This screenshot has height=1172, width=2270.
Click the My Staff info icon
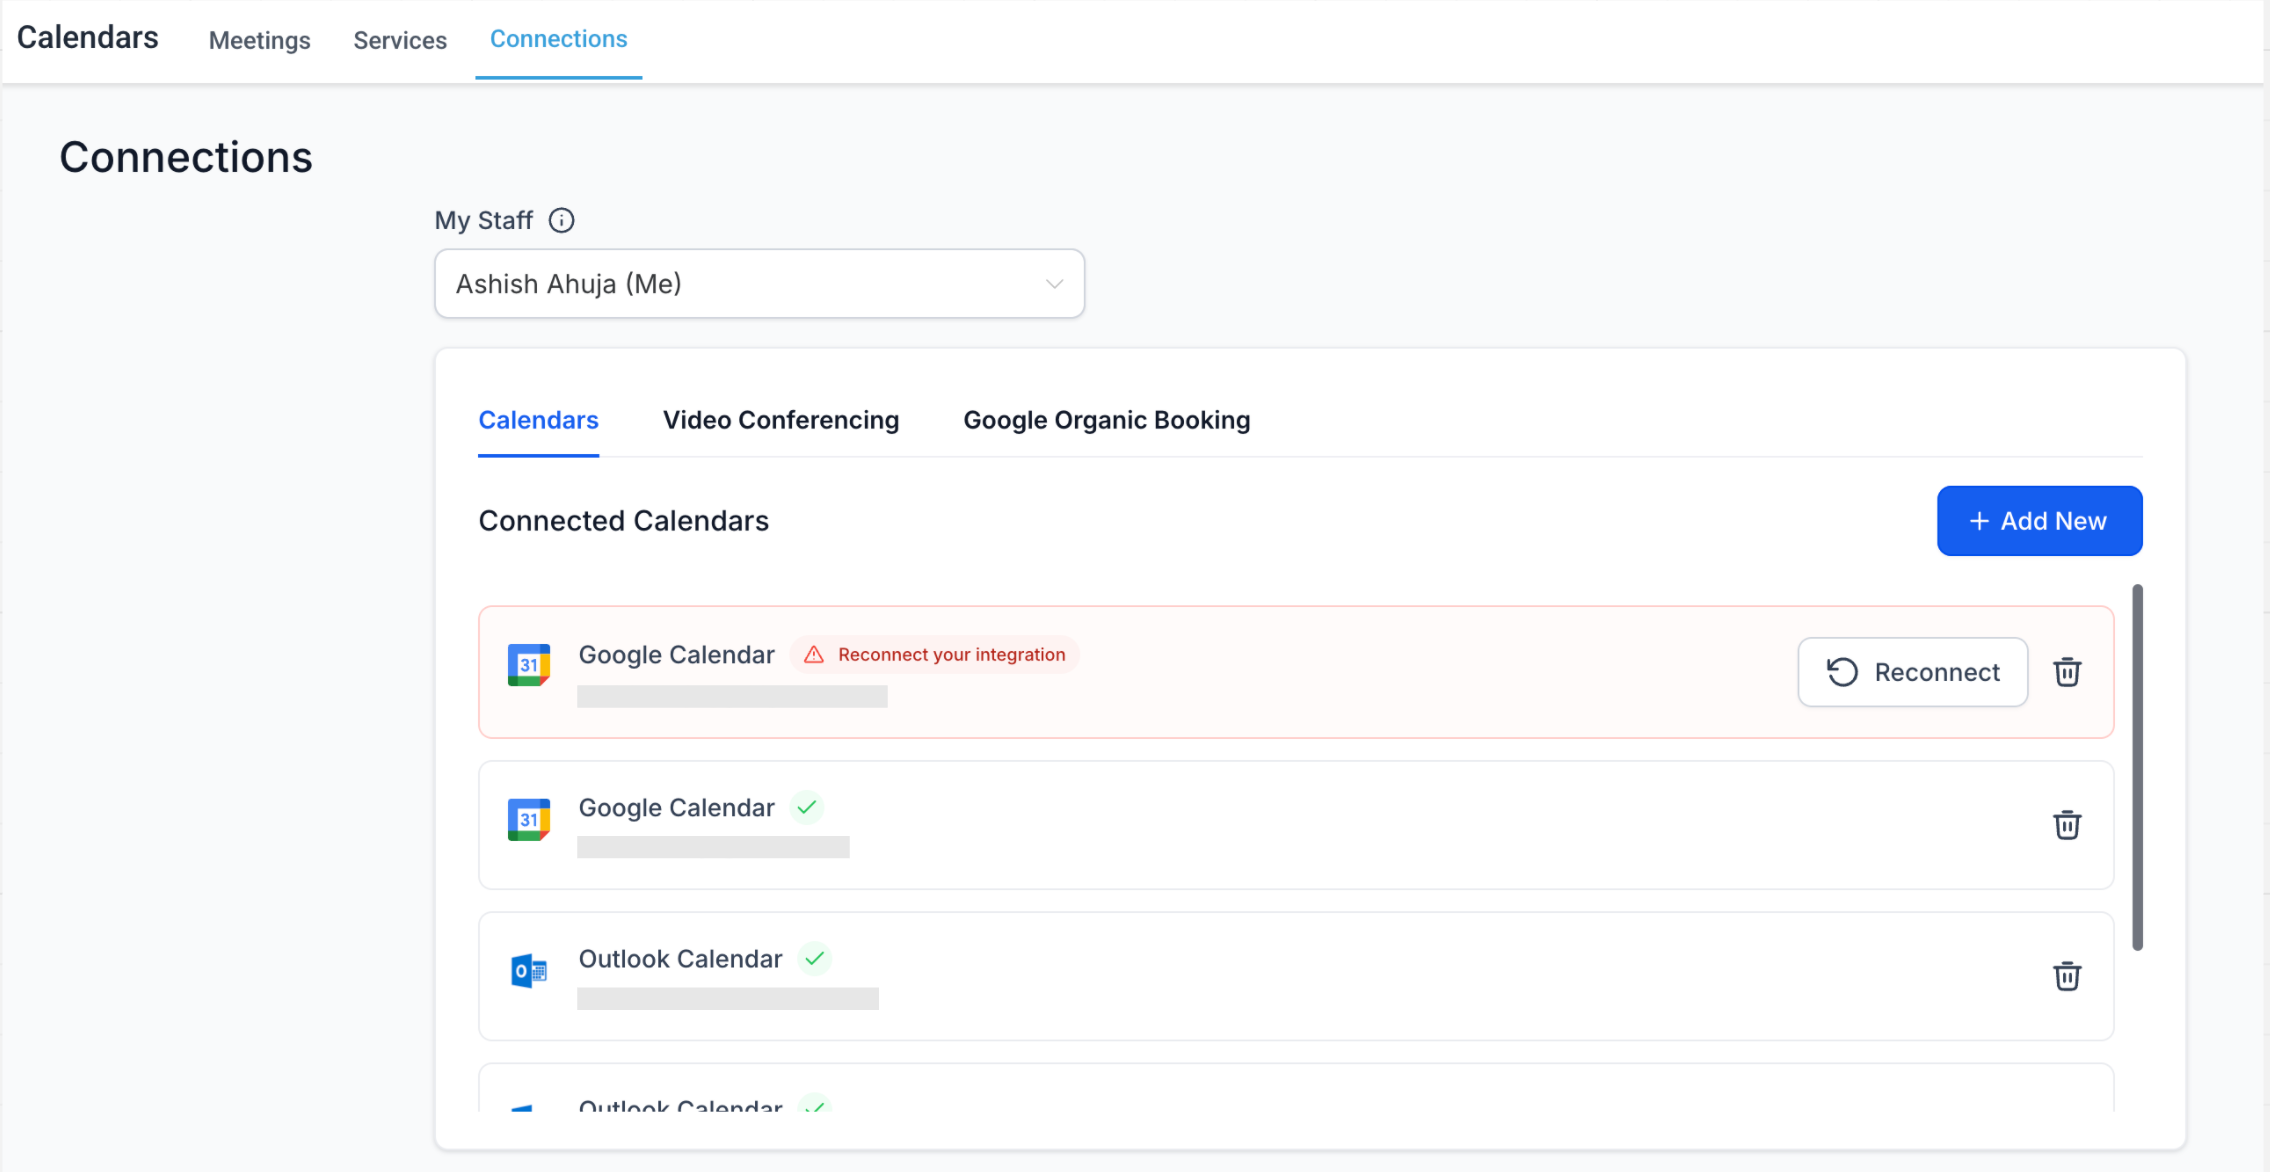click(x=562, y=220)
